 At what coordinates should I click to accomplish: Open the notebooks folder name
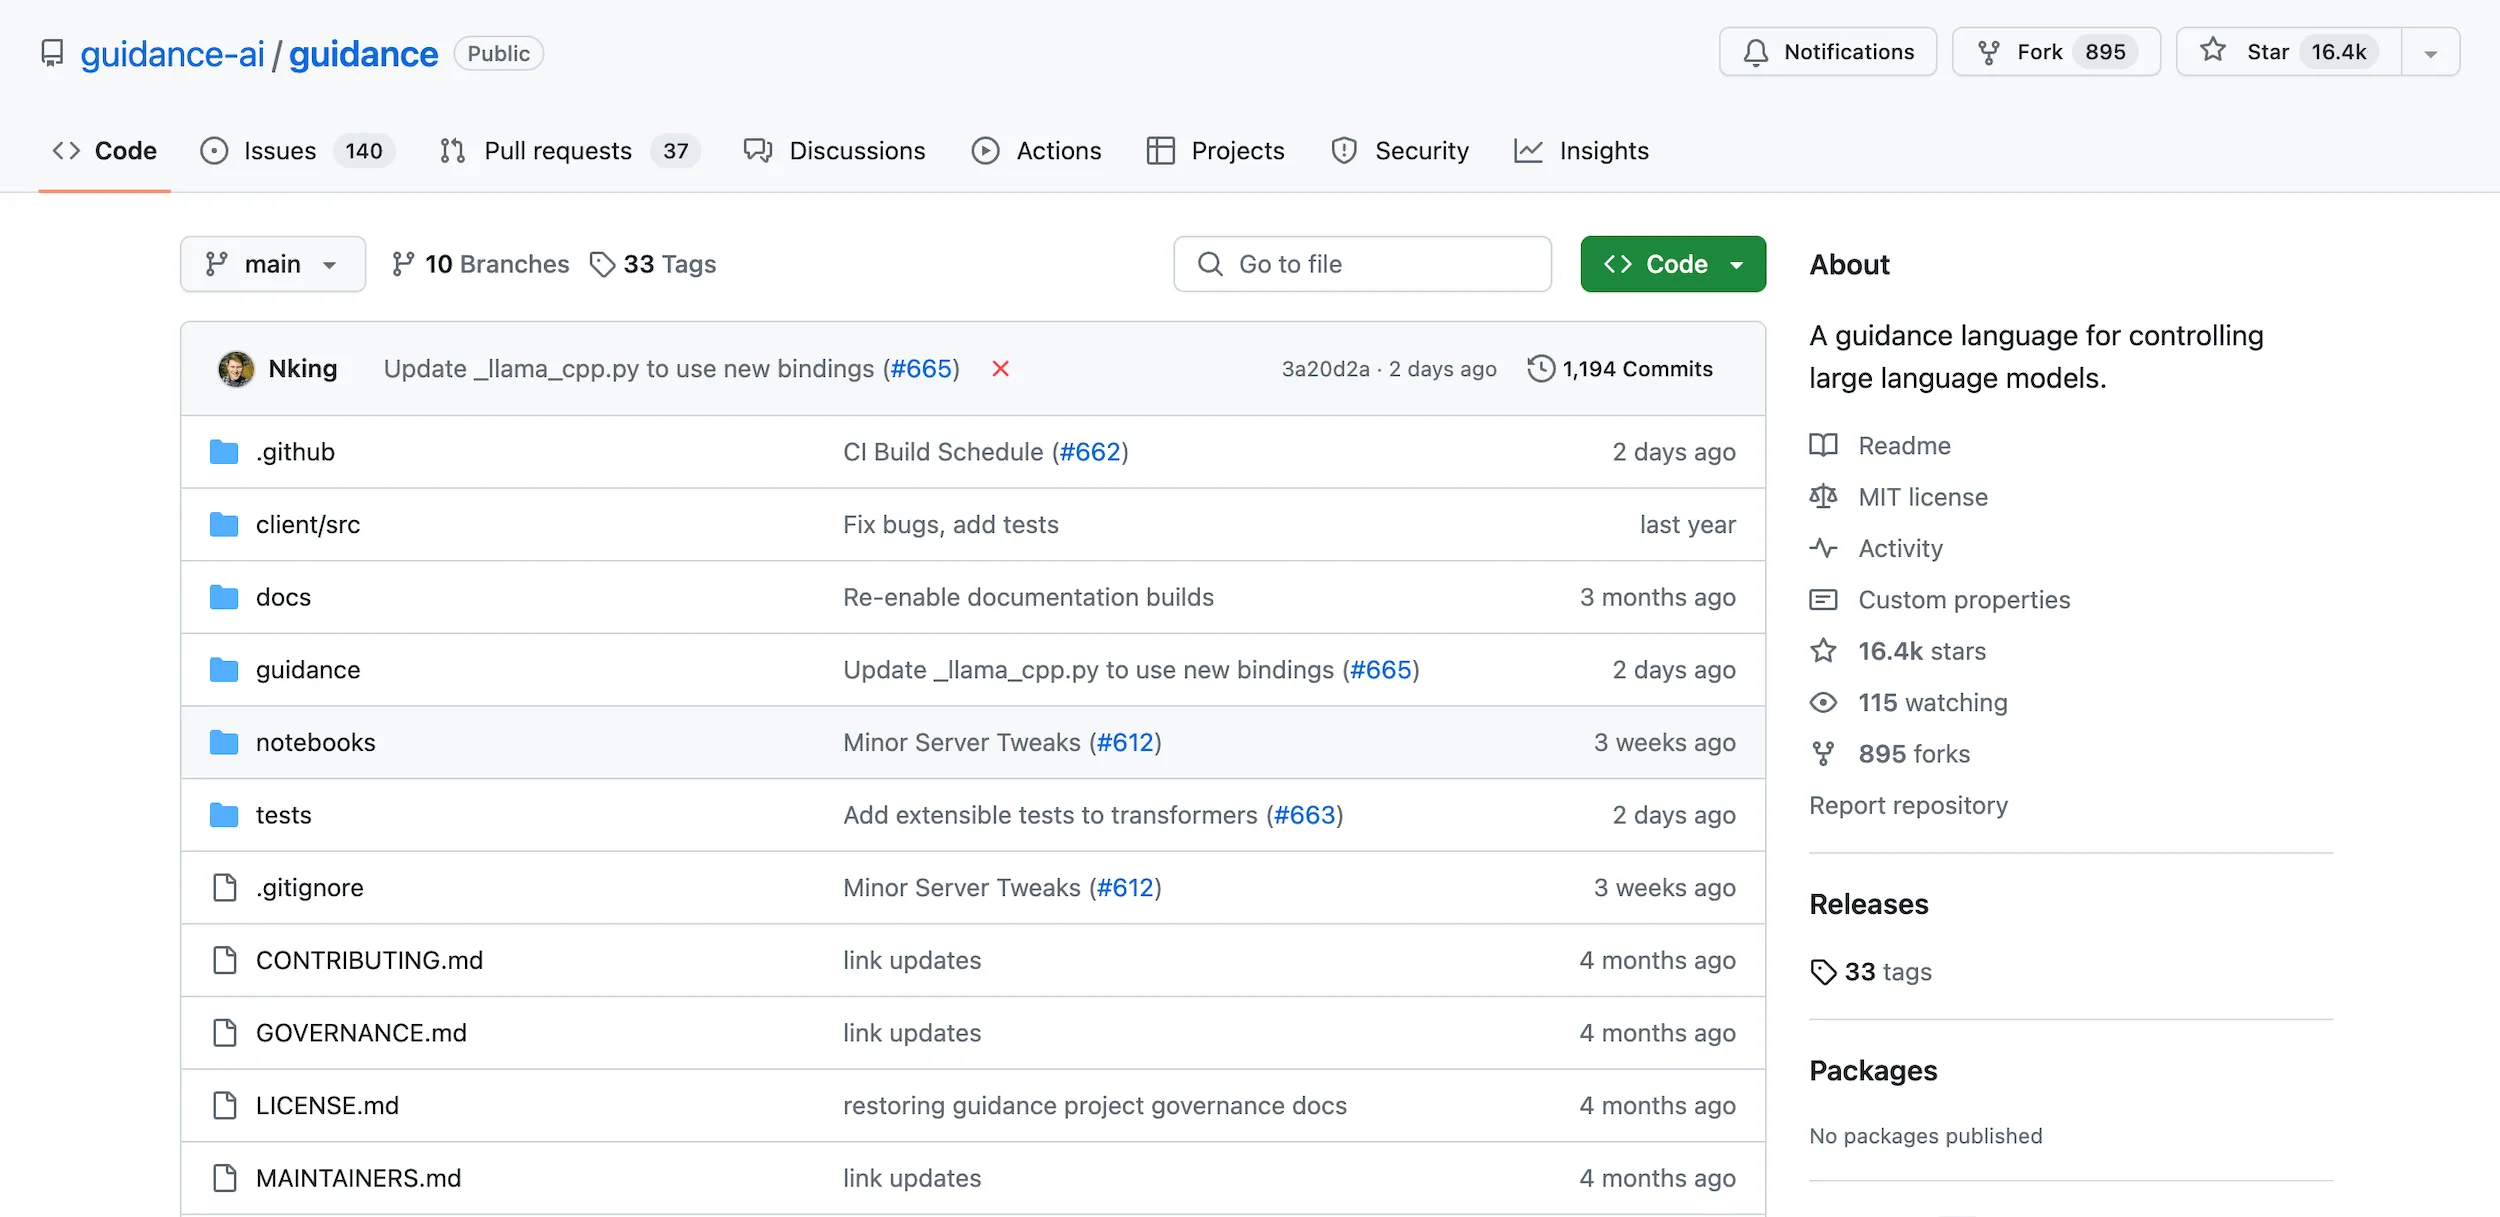click(x=316, y=742)
